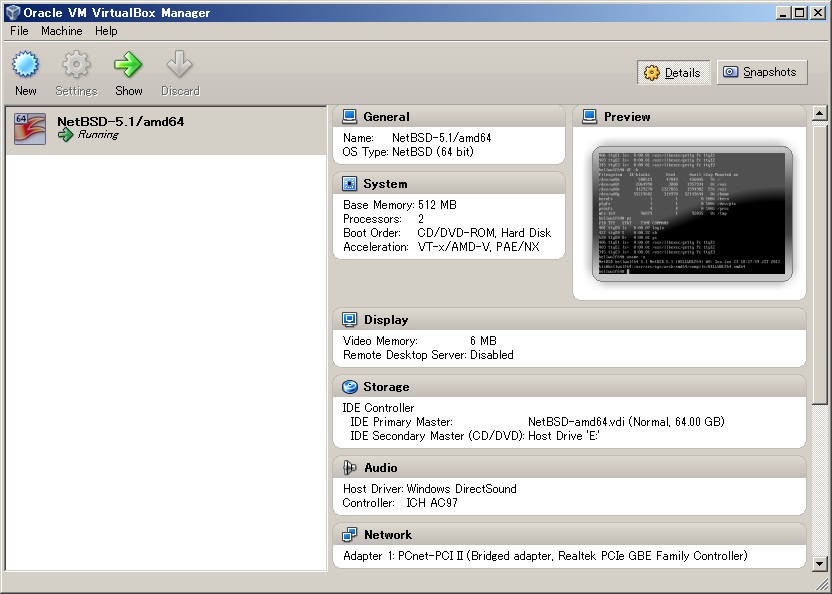Click the Settings gear toolbar icon
The image size is (832, 594).
click(76, 66)
